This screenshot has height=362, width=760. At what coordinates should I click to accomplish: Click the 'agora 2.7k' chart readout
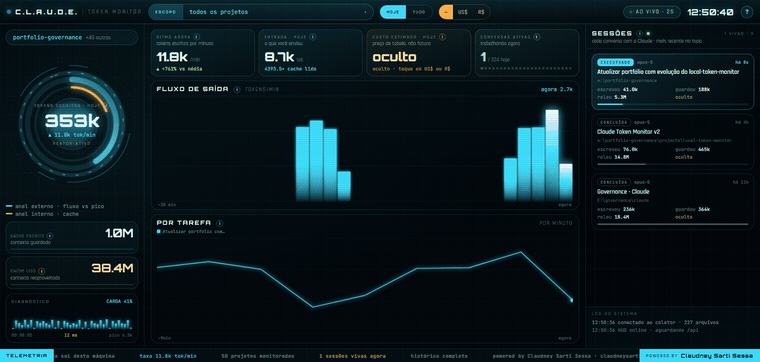[556, 89]
